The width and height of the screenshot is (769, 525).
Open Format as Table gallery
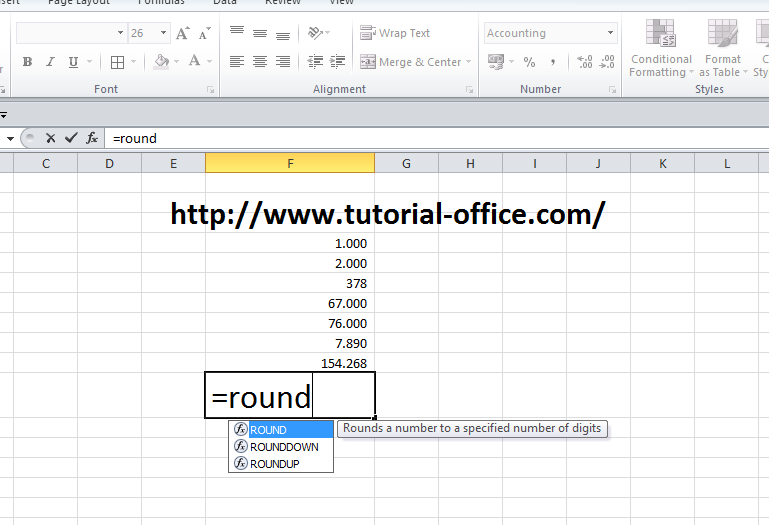pos(723,48)
